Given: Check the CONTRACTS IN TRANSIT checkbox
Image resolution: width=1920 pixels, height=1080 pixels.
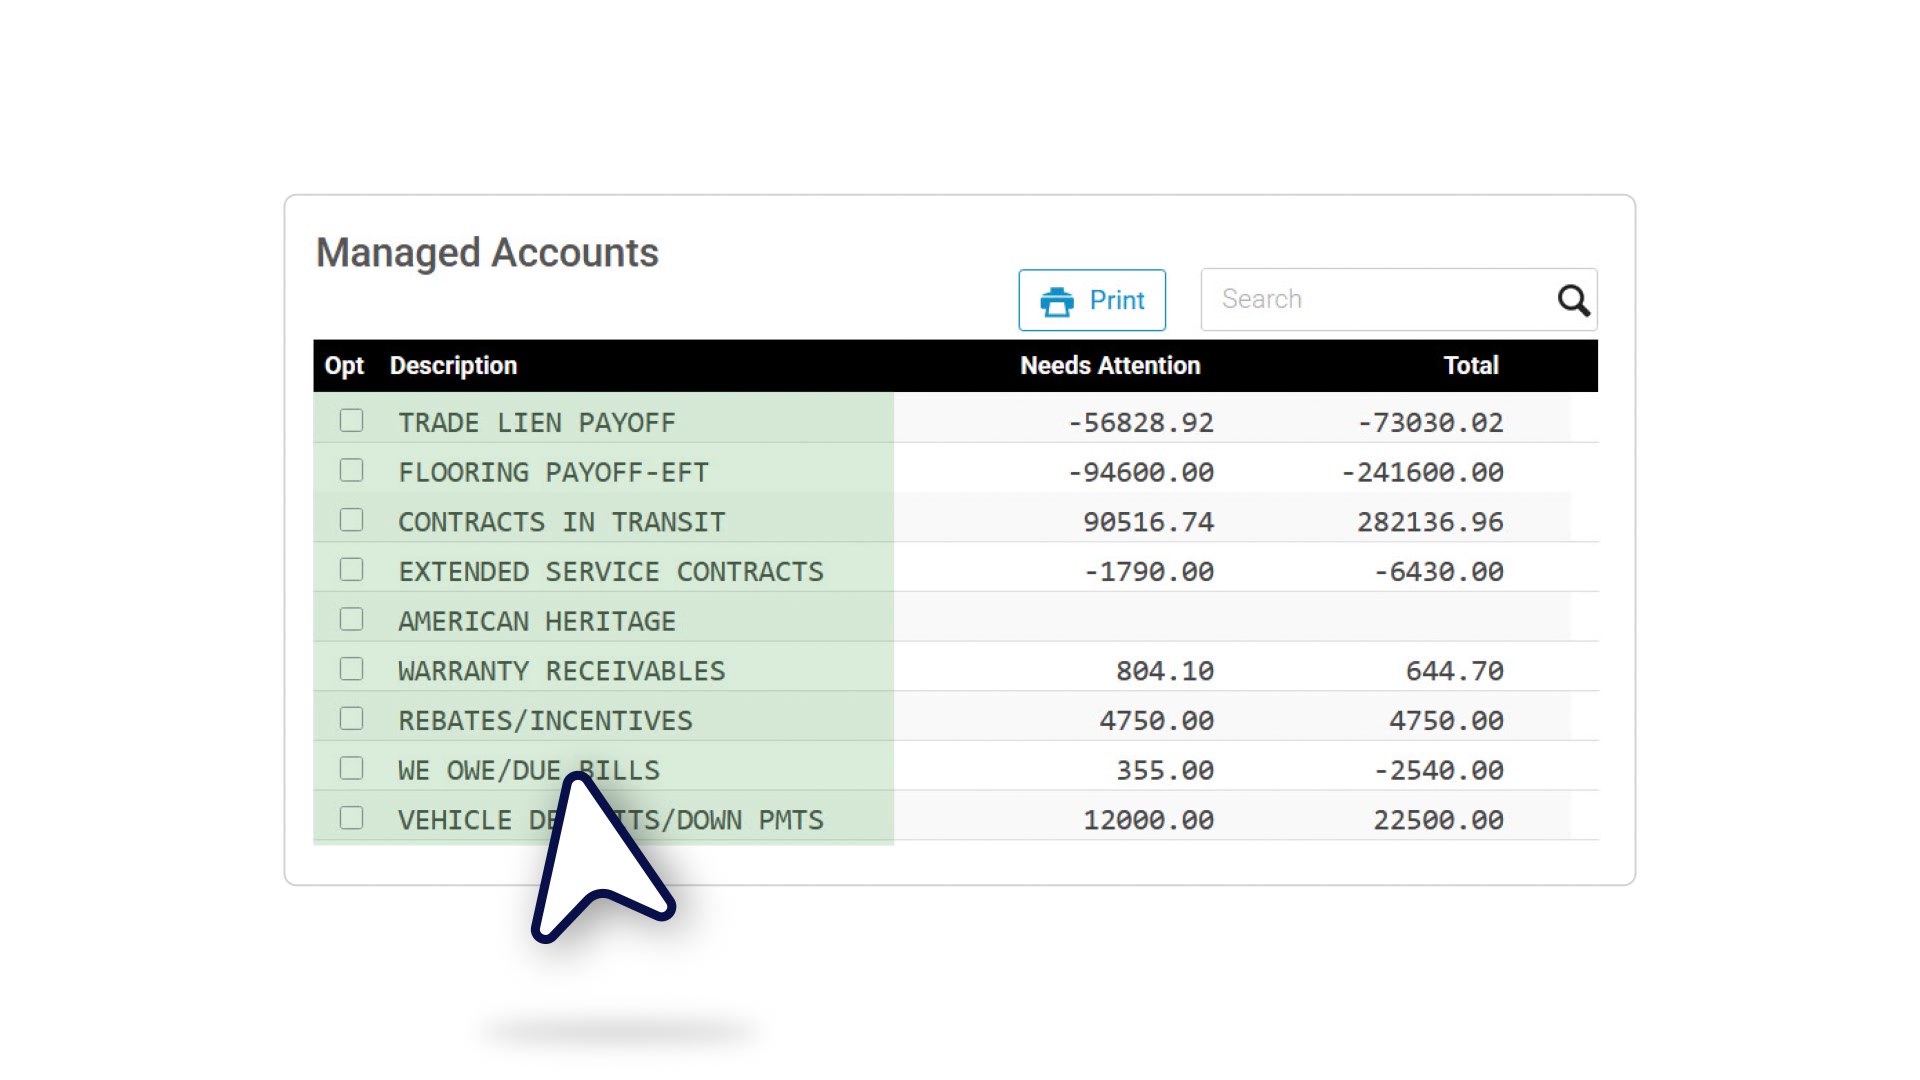Looking at the screenshot, I should click(x=351, y=520).
